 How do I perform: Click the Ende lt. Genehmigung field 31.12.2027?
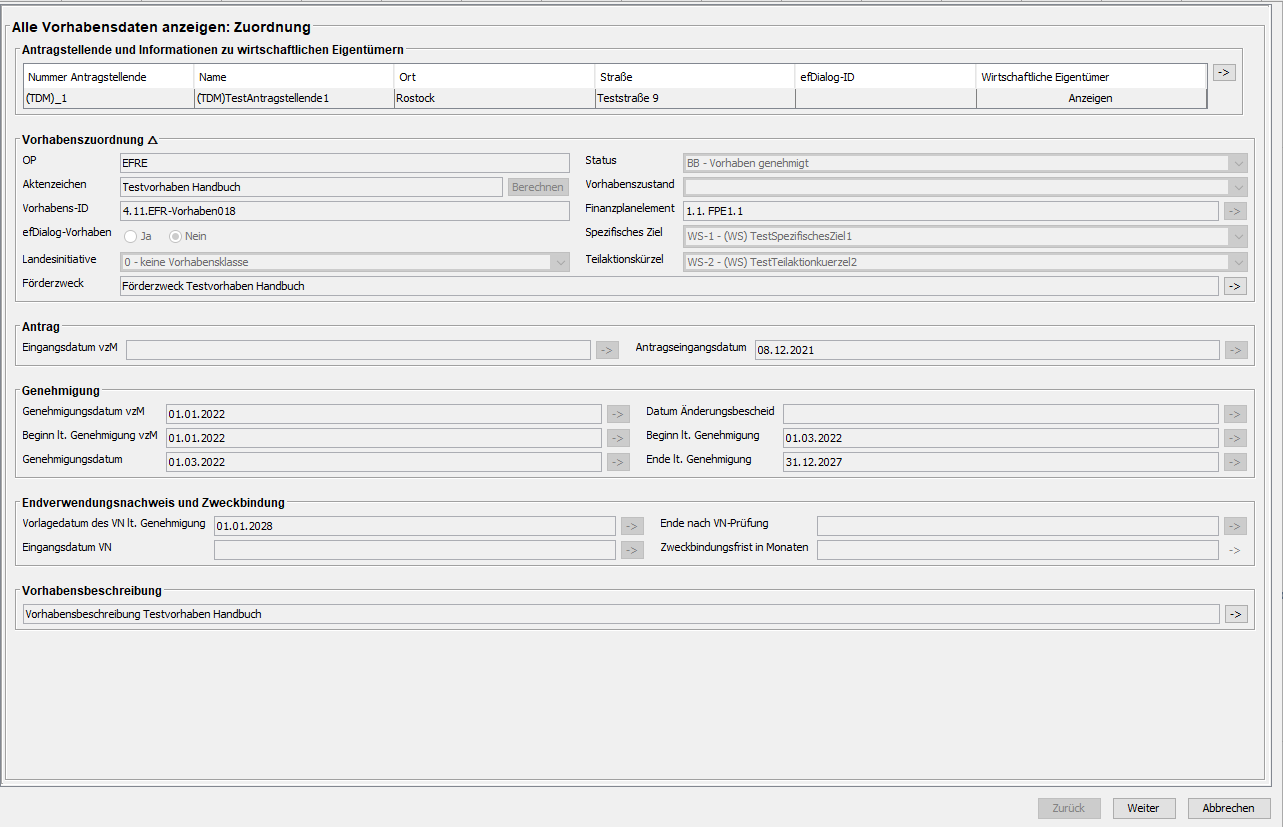click(1000, 462)
